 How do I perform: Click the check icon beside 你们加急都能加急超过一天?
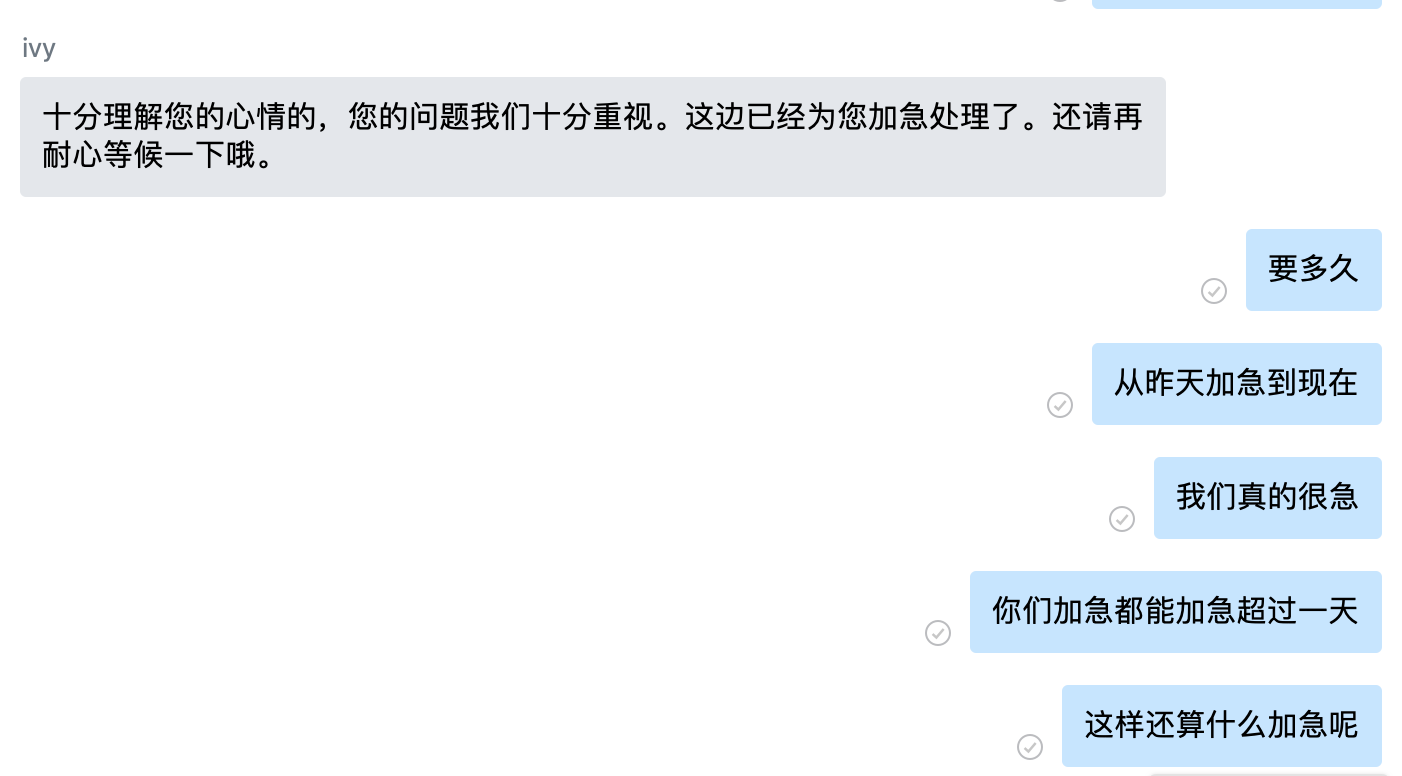(938, 633)
